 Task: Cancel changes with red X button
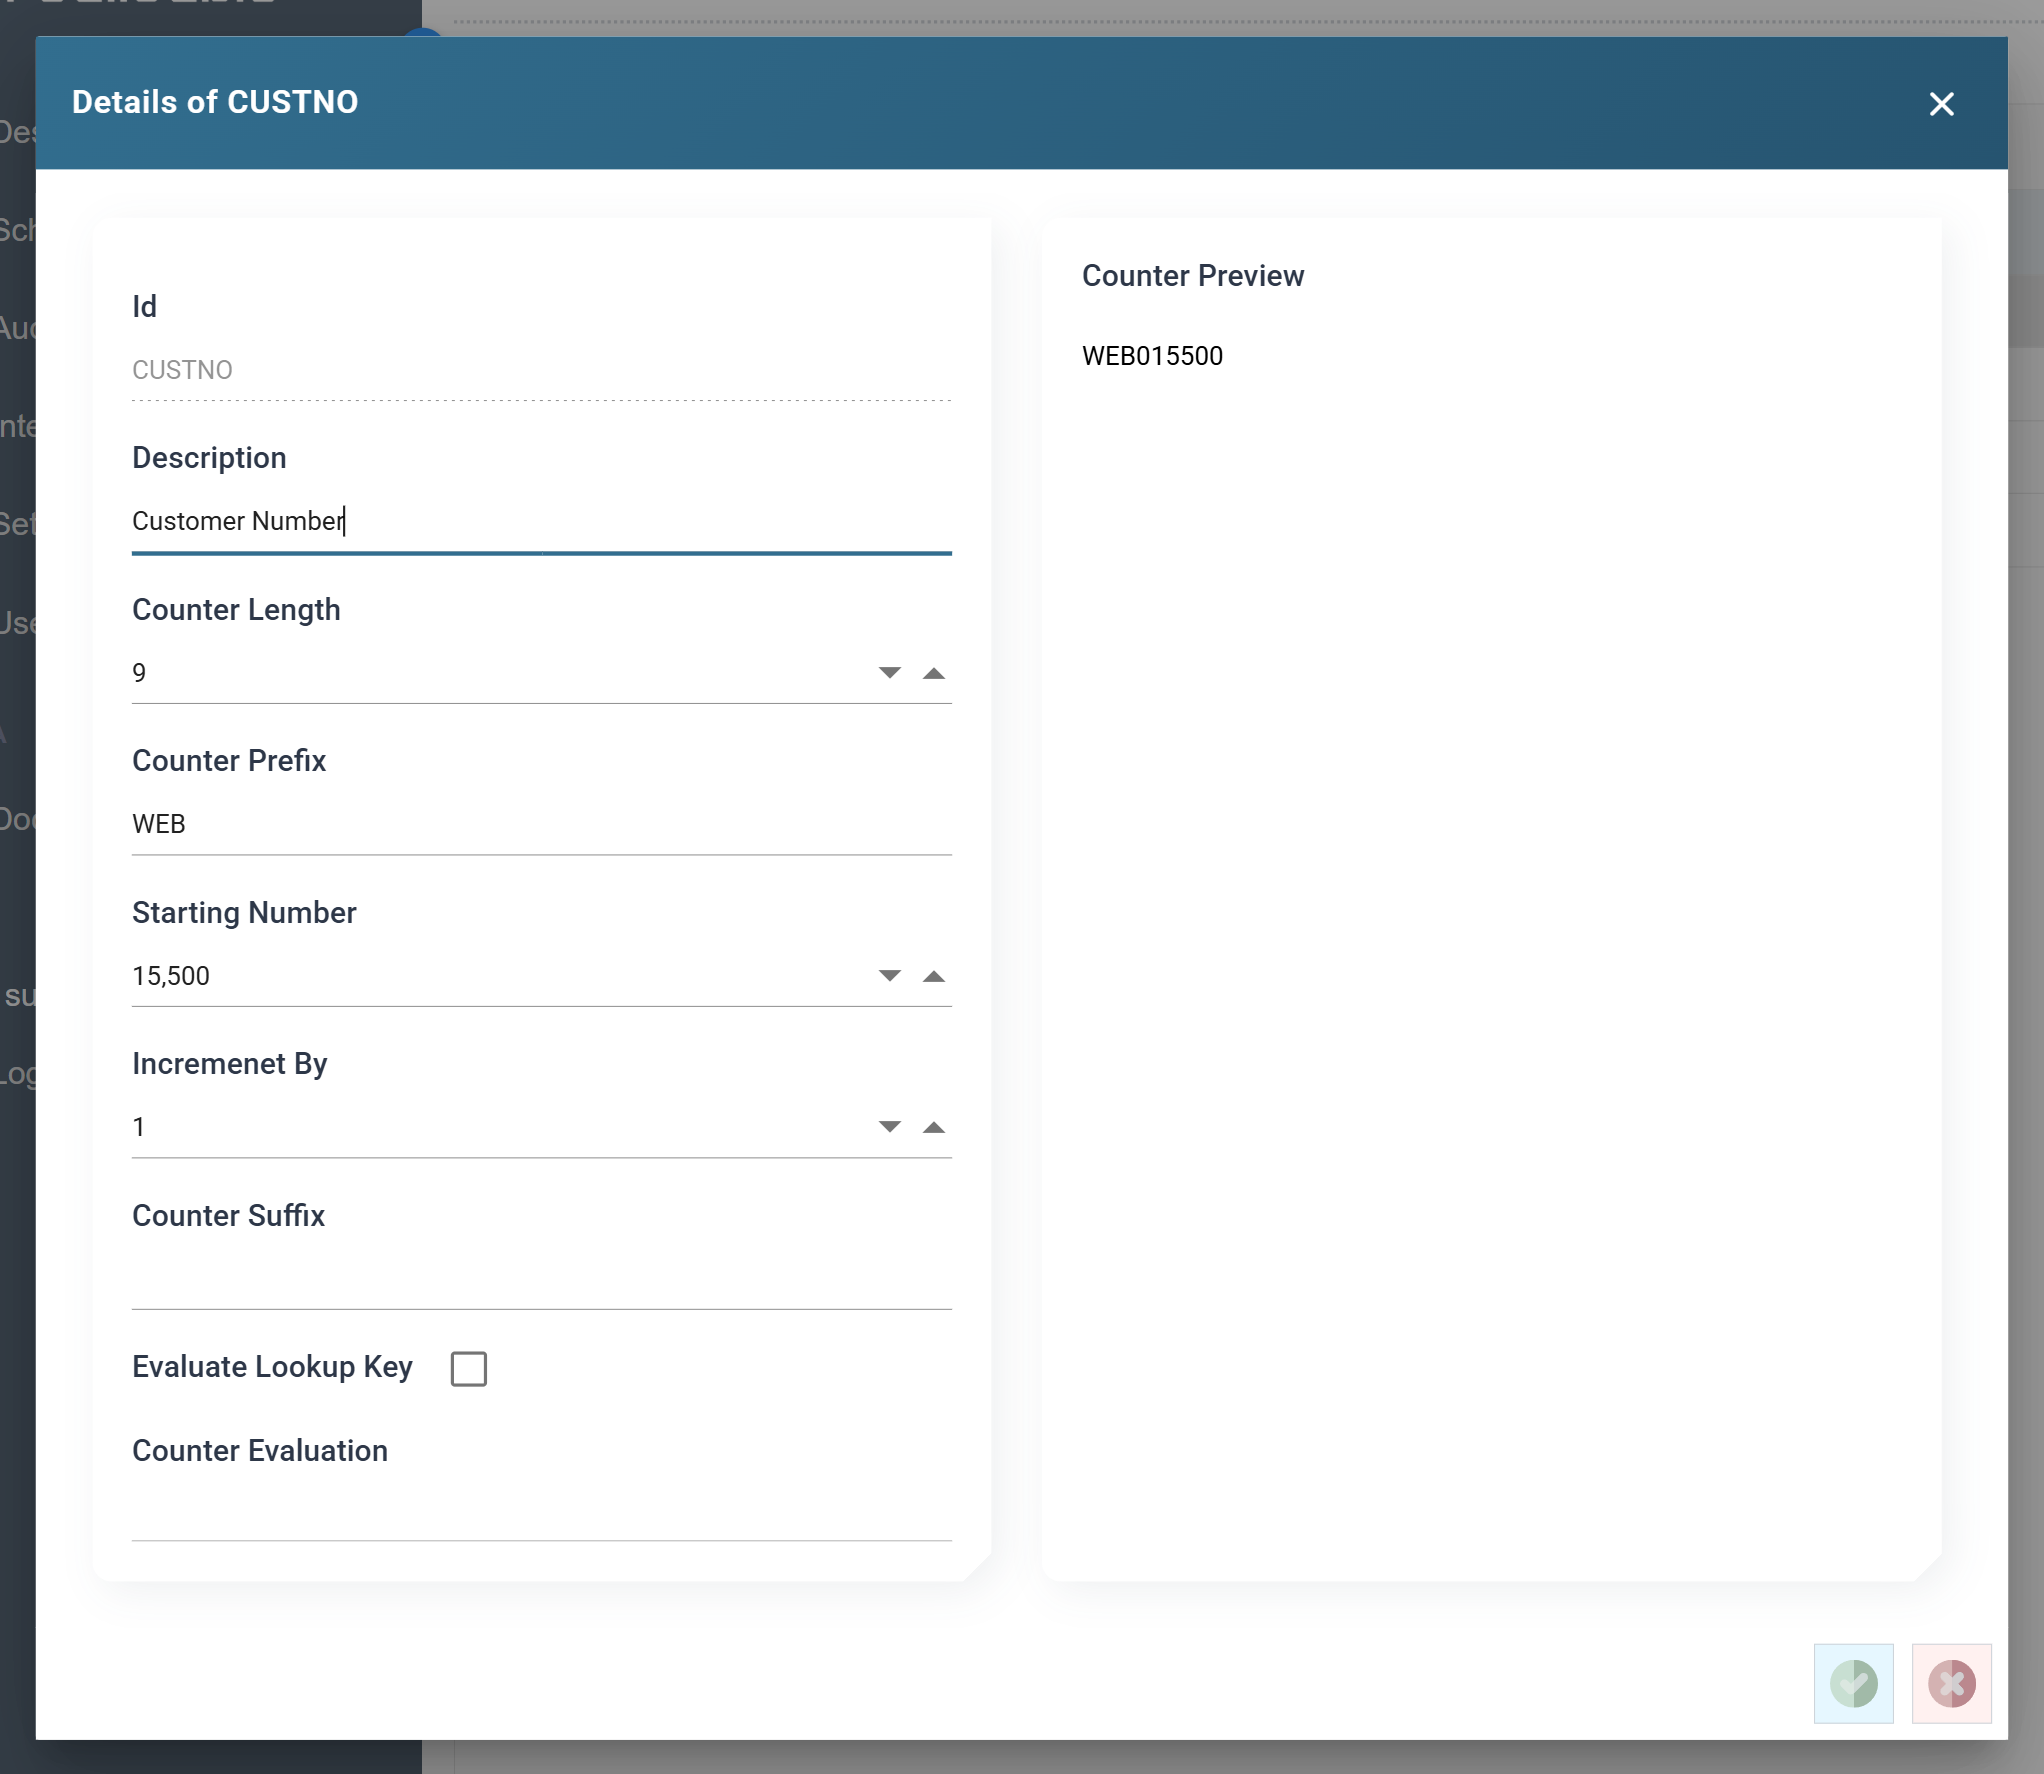pyautogui.click(x=1951, y=1683)
